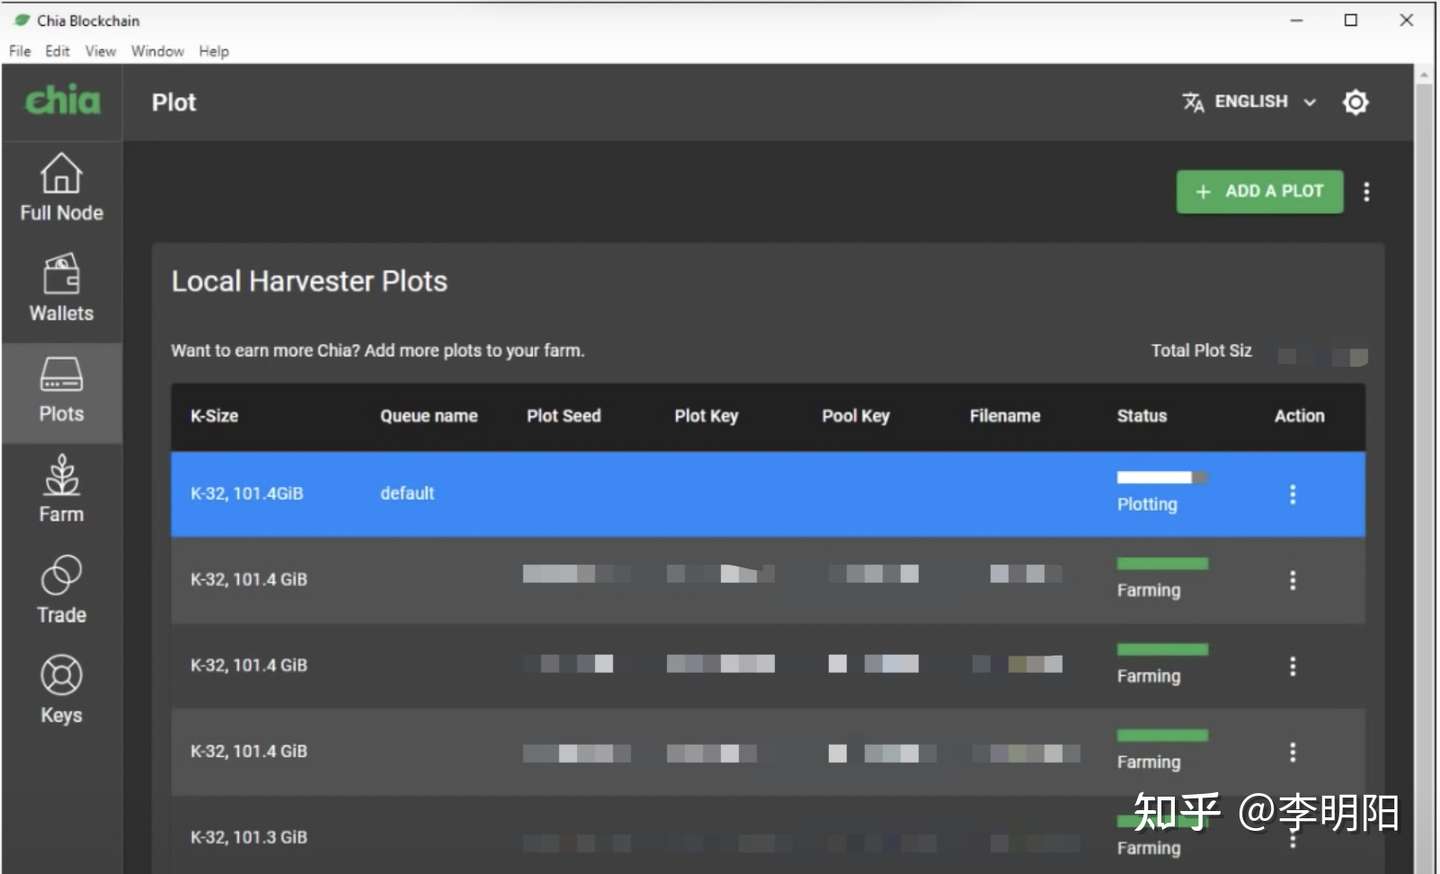The height and width of the screenshot is (874, 1440).
Task: Click the Local Harvester Plots heading
Action: [x=309, y=281]
